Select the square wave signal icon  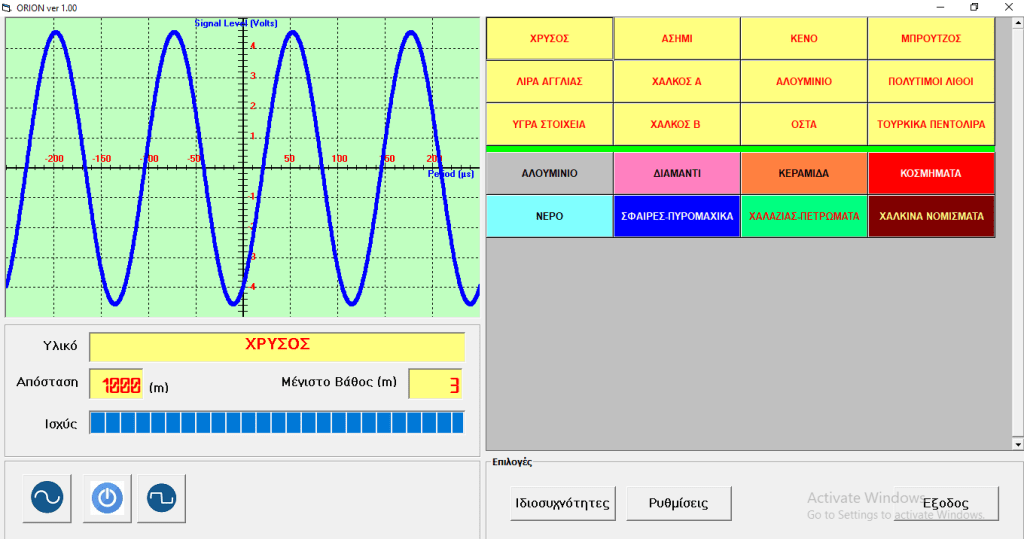coord(162,497)
